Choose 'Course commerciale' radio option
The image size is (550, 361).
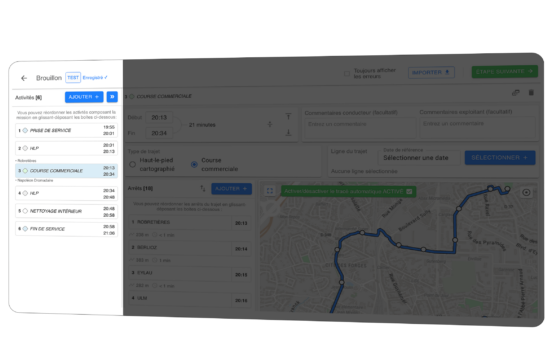(194, 164)
